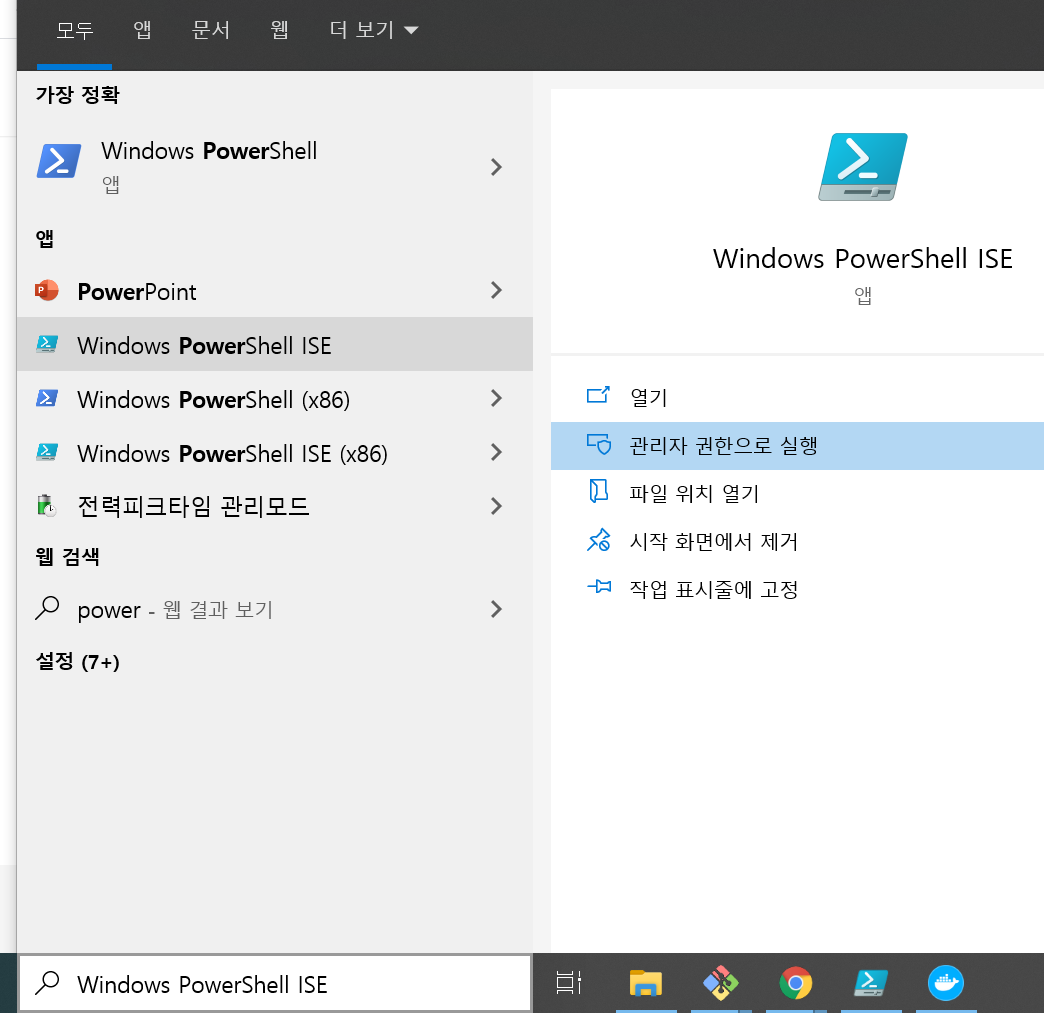Open the 더 보기 filter dropdown
1044x1013 pixels.
tap(374, 30)
